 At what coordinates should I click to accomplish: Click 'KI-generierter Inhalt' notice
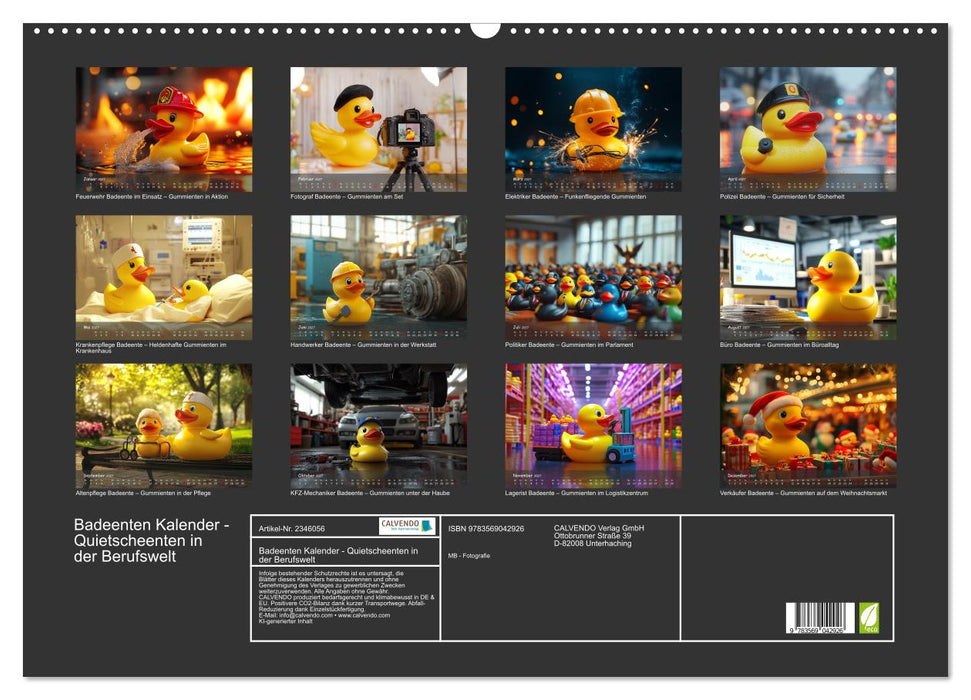[285, 621]
